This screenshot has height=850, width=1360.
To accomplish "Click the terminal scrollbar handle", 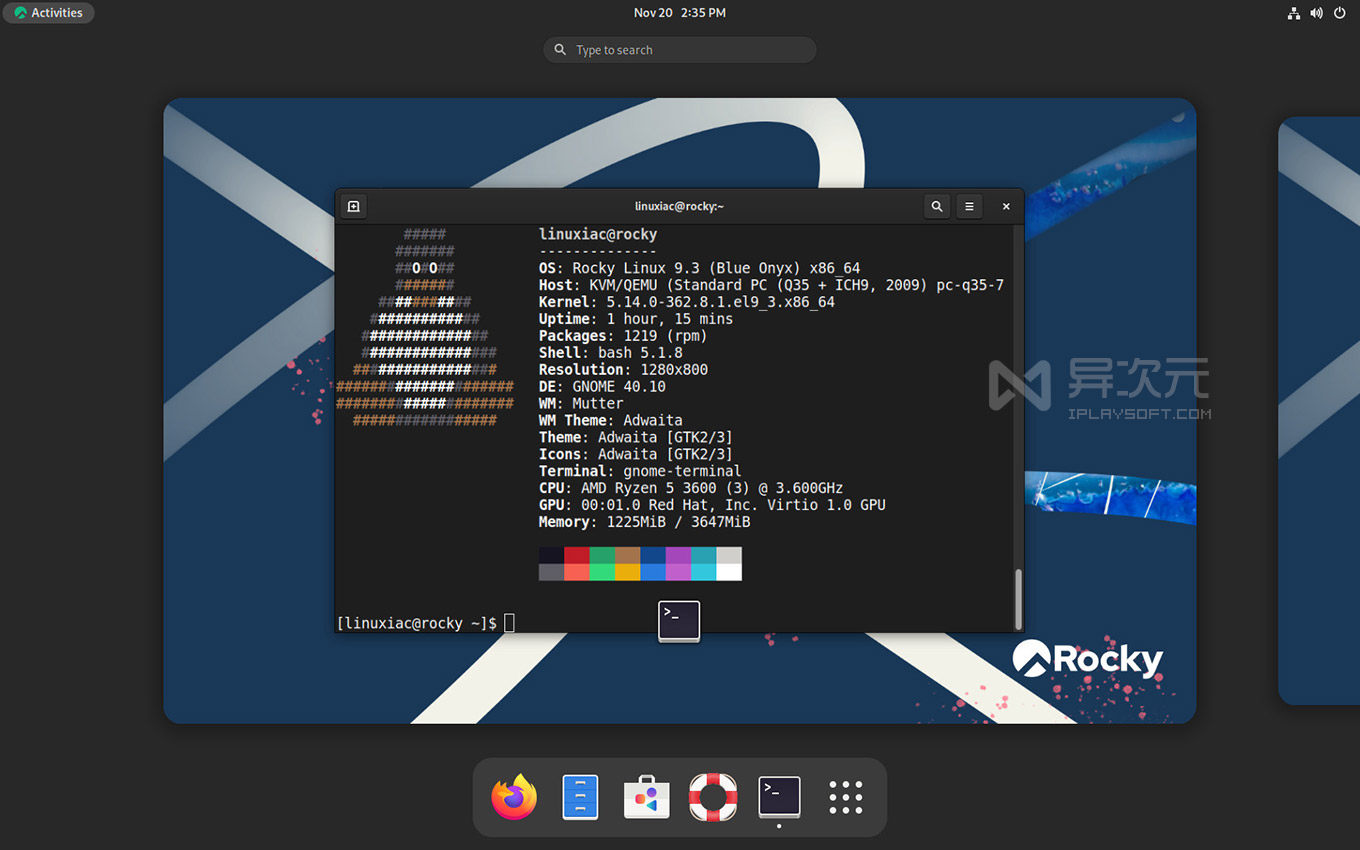I will pos(1017,600).
